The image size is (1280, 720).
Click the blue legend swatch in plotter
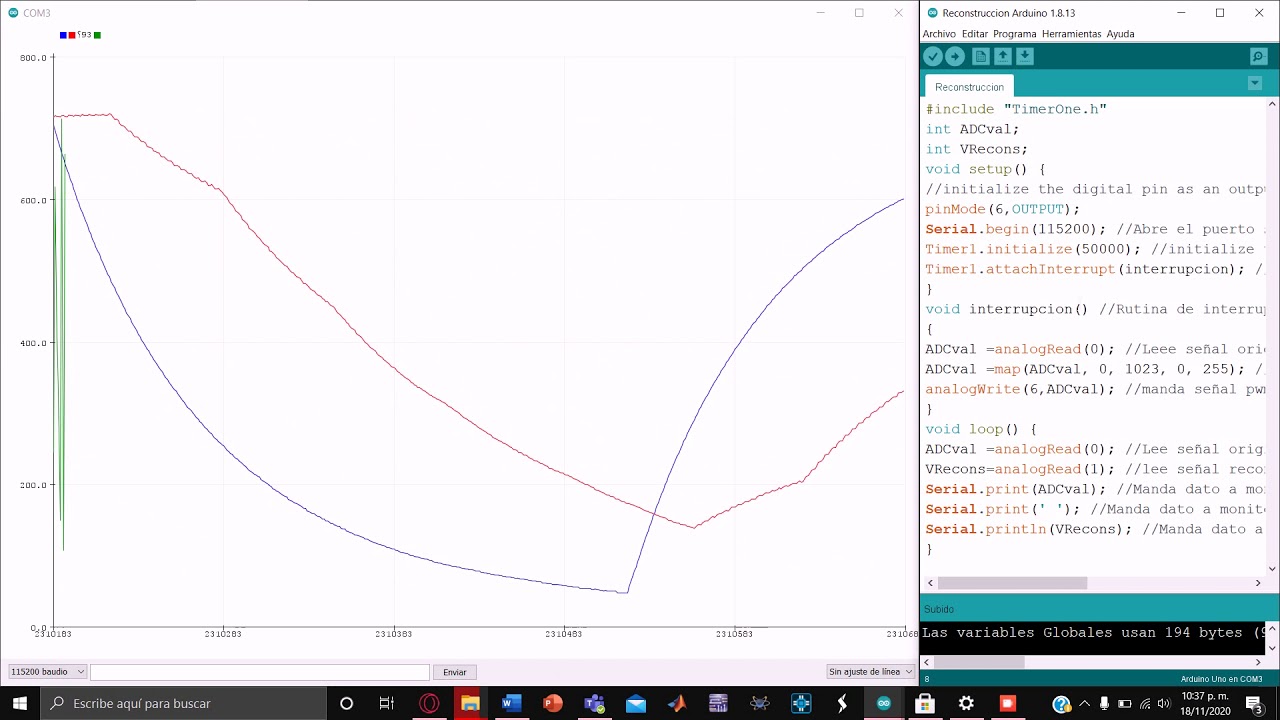pyautogui.click(x=63, y=35)
